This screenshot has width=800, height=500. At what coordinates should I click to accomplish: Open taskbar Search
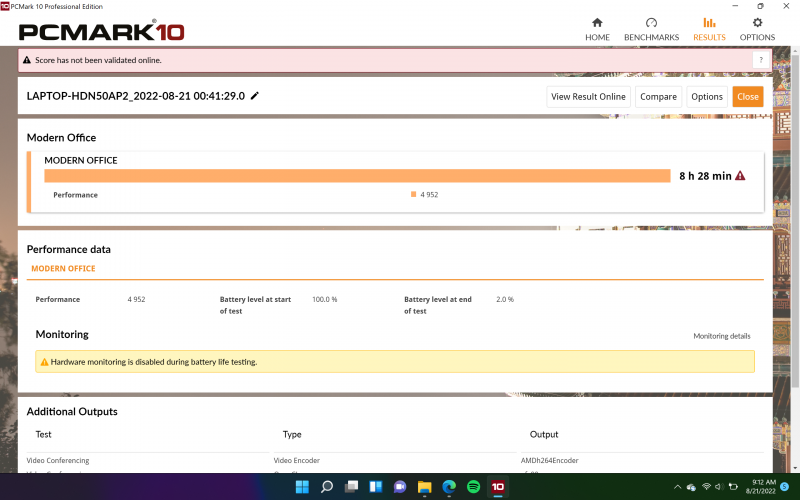[327, 487]
